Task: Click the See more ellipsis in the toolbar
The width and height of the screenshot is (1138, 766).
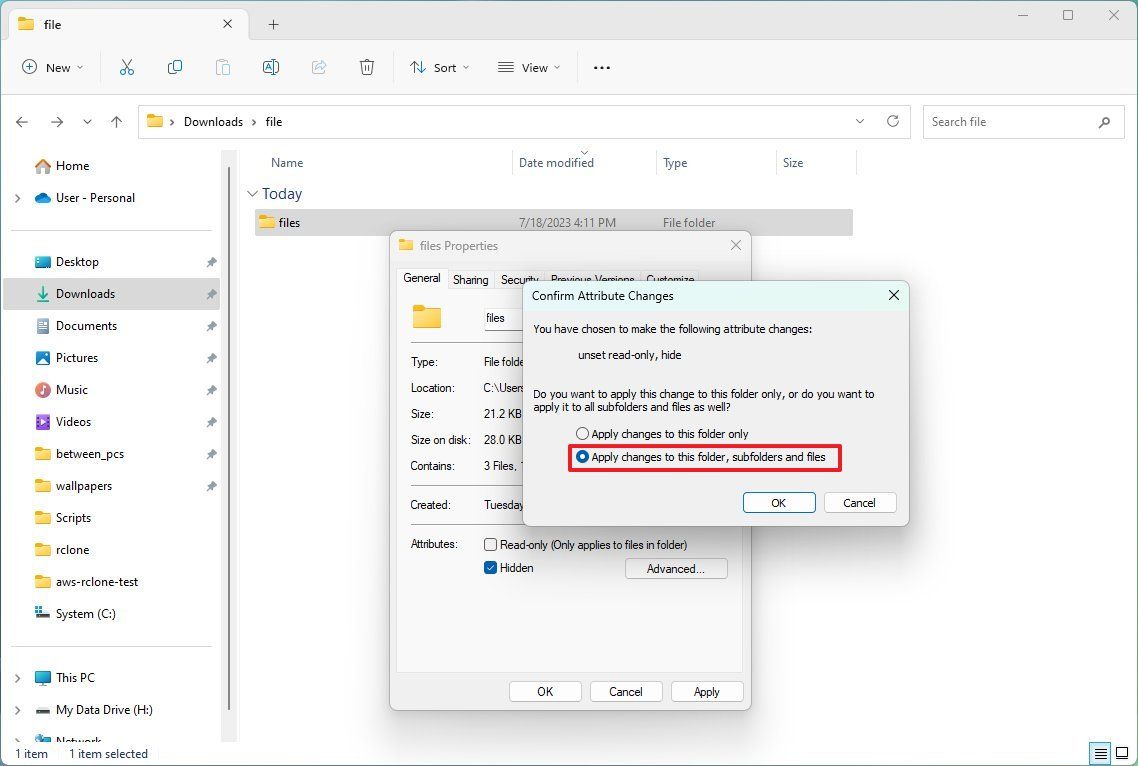Action: 601,67
